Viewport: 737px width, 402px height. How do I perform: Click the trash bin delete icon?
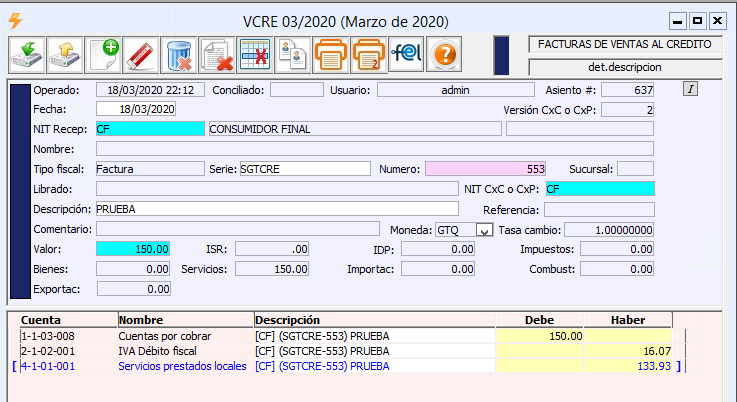179,54
